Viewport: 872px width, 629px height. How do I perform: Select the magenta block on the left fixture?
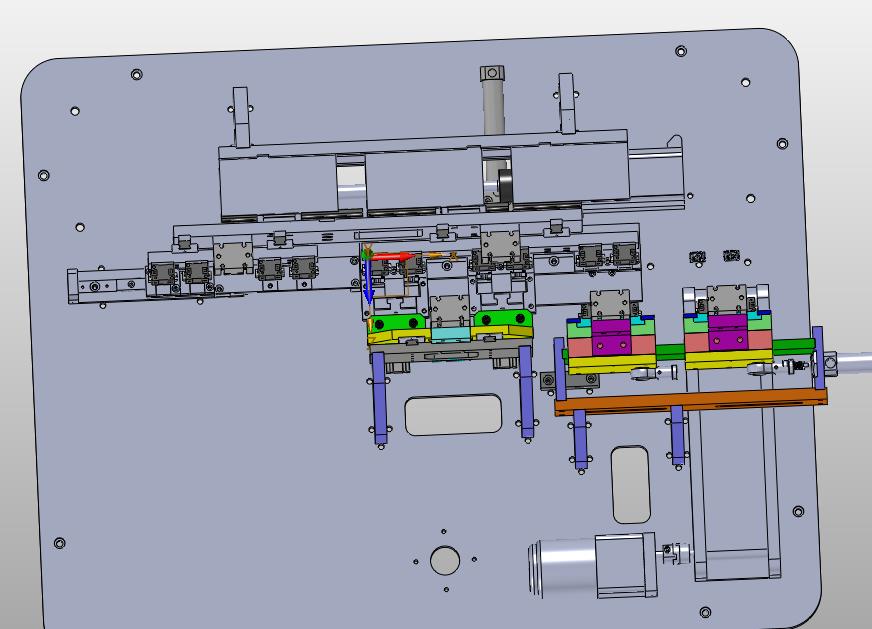coord(612,337)
